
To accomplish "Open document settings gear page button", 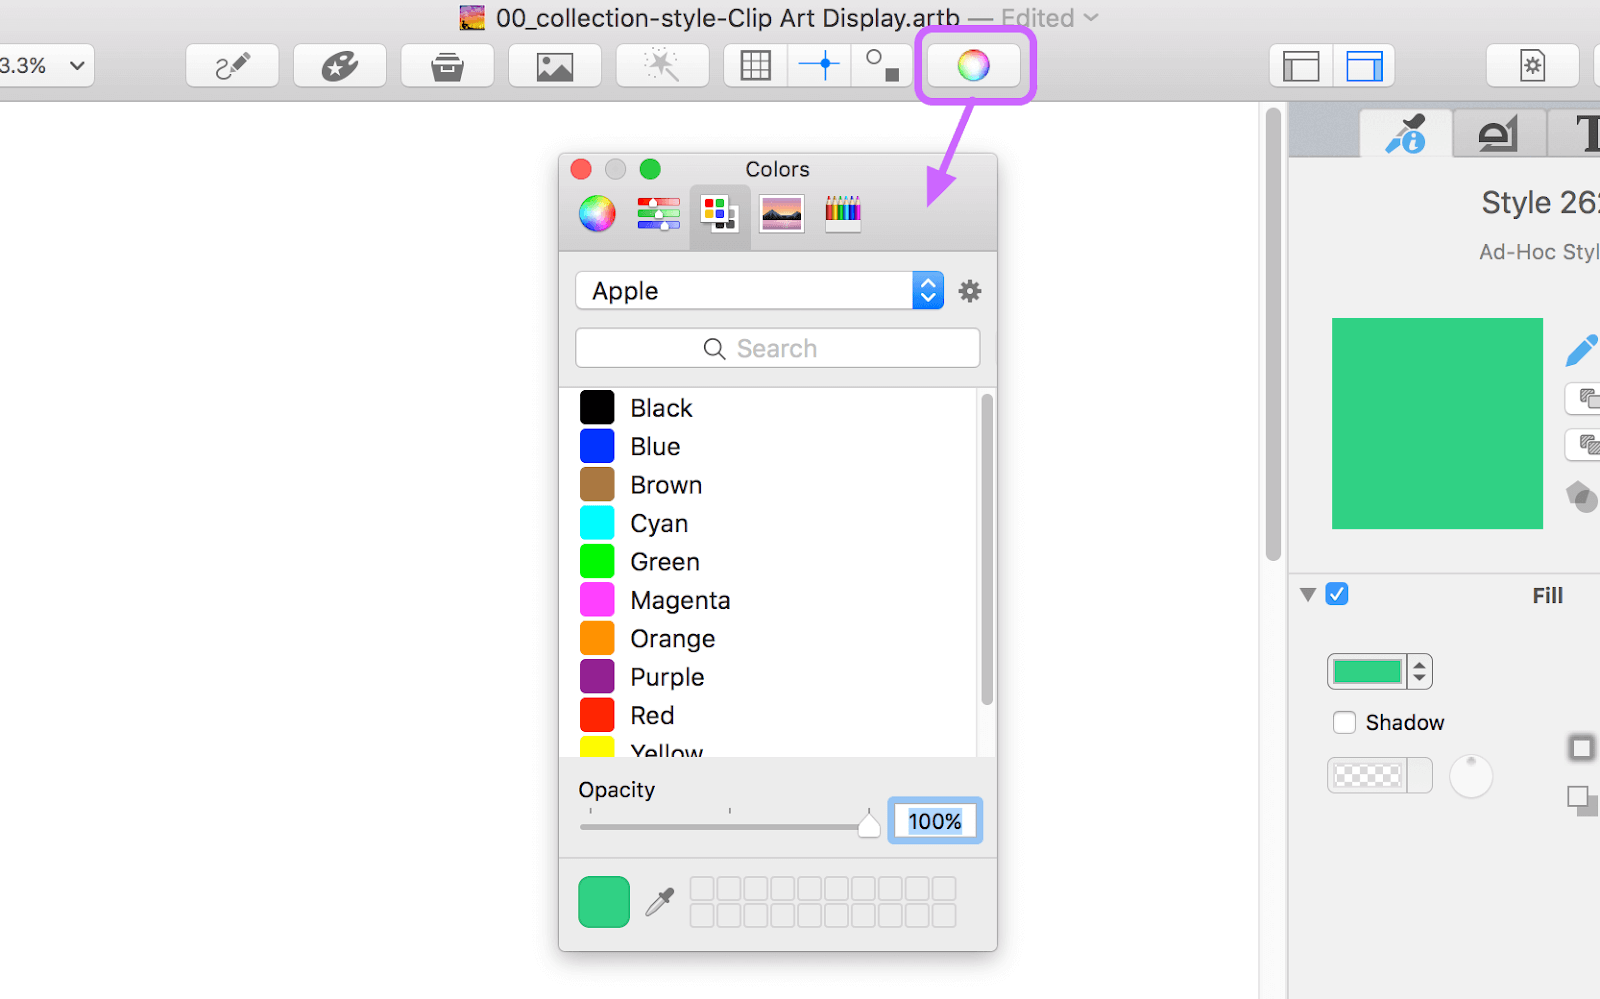I will click(1532, 66).
